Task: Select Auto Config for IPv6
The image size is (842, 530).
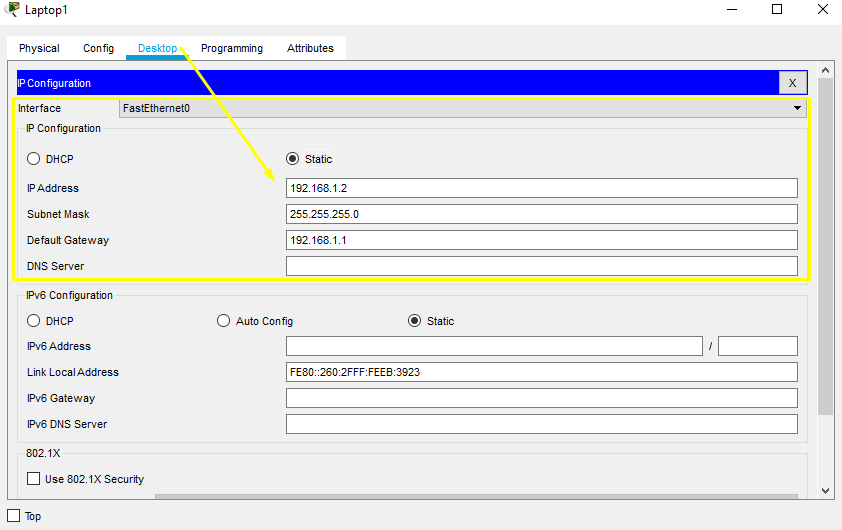Action: tap(255, 321)
